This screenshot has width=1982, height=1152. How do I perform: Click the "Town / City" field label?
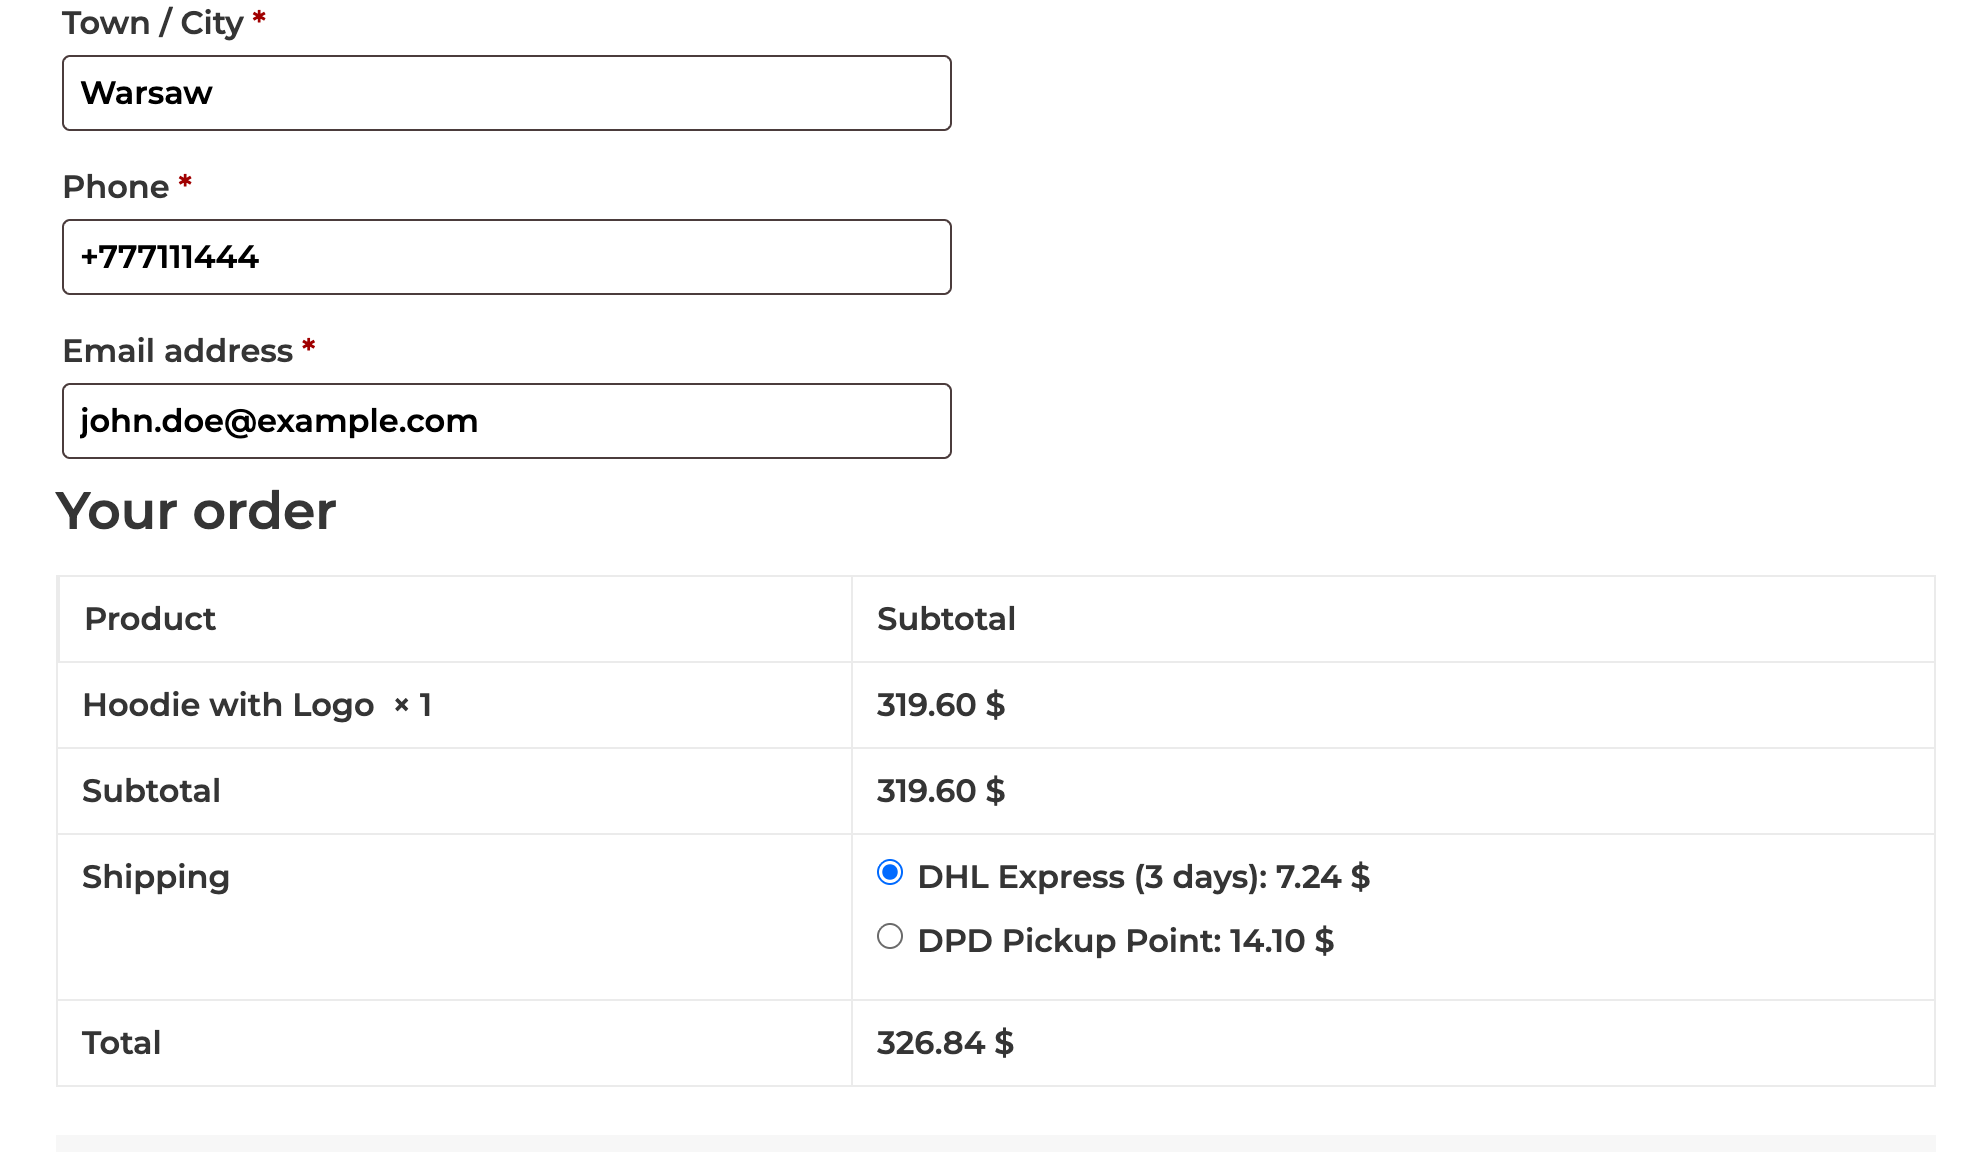(x=152, y=22)
